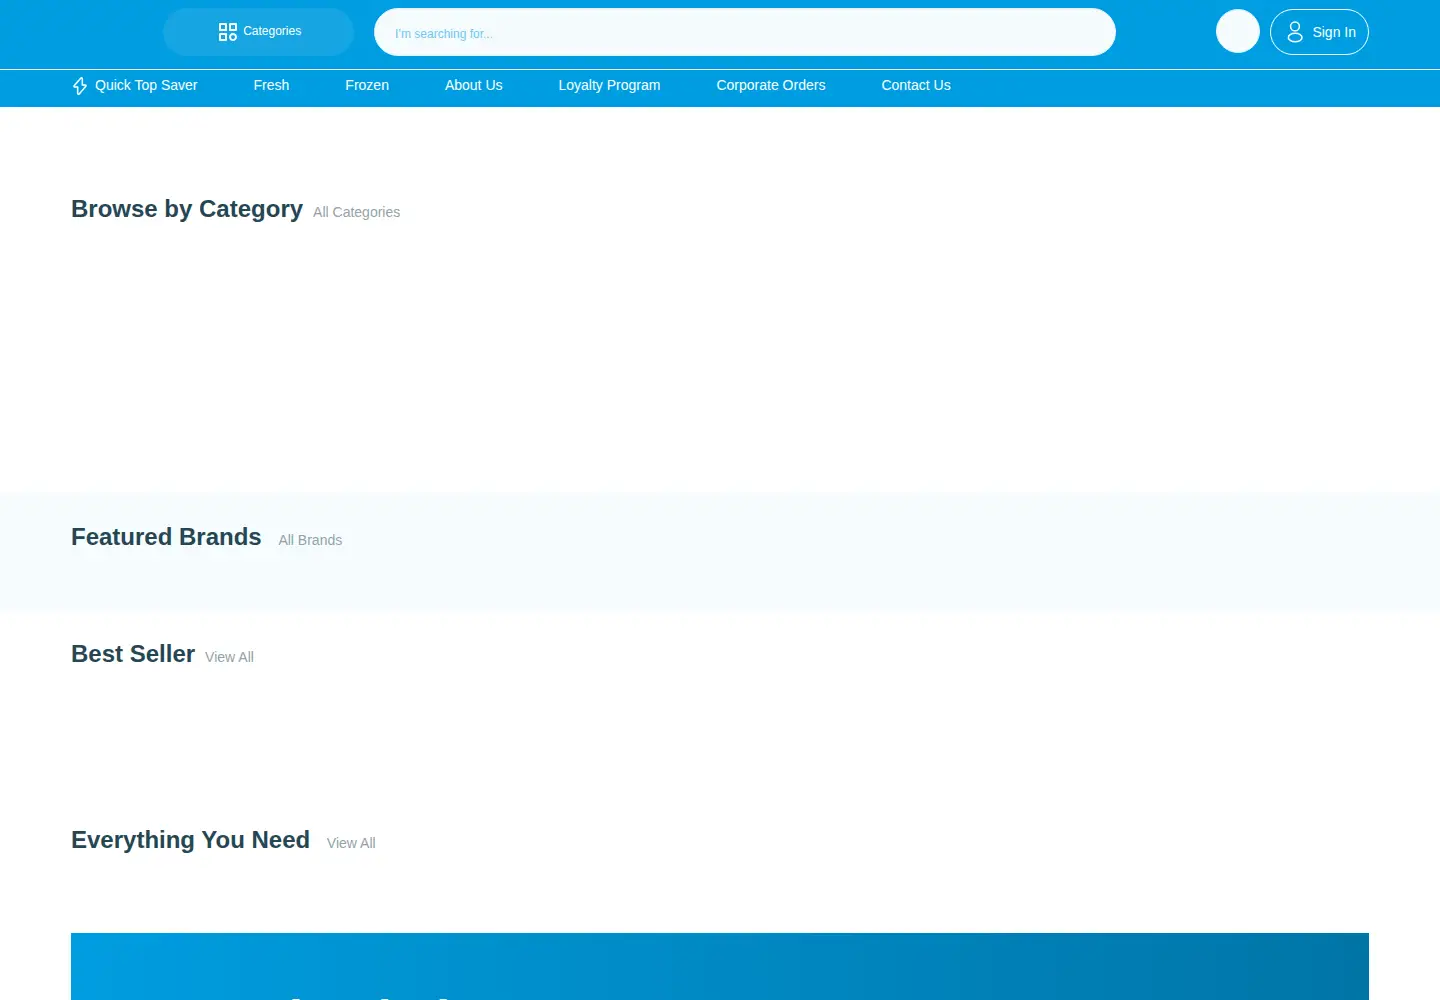Visit the Loyalty Program page

tap(609, 86)
